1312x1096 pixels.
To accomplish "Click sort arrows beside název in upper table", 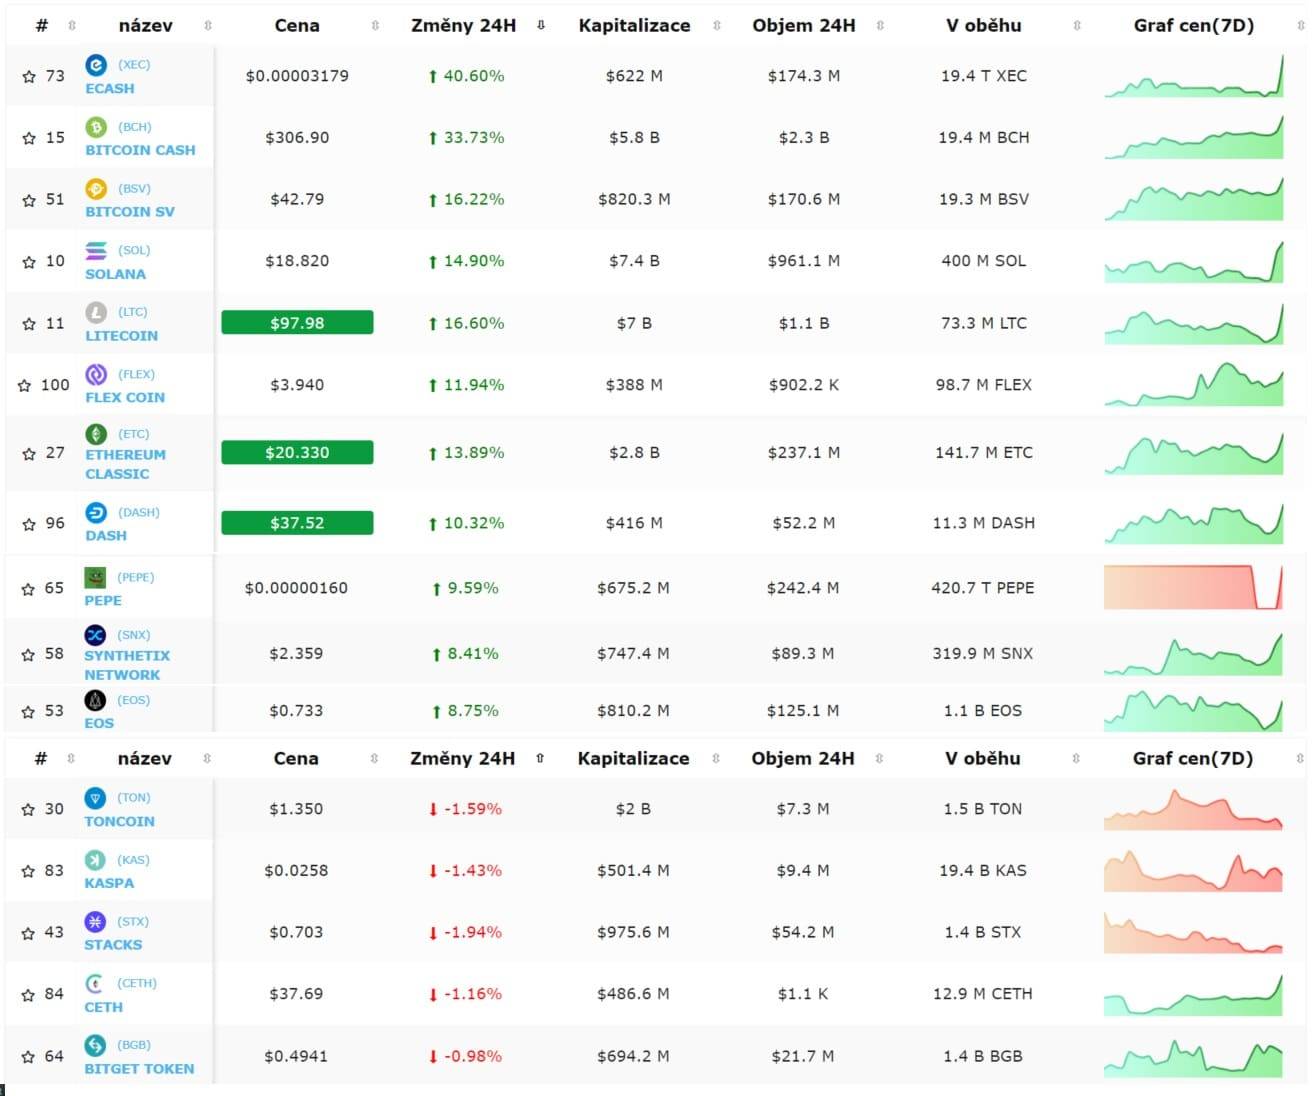I will [x=208, y=26].
